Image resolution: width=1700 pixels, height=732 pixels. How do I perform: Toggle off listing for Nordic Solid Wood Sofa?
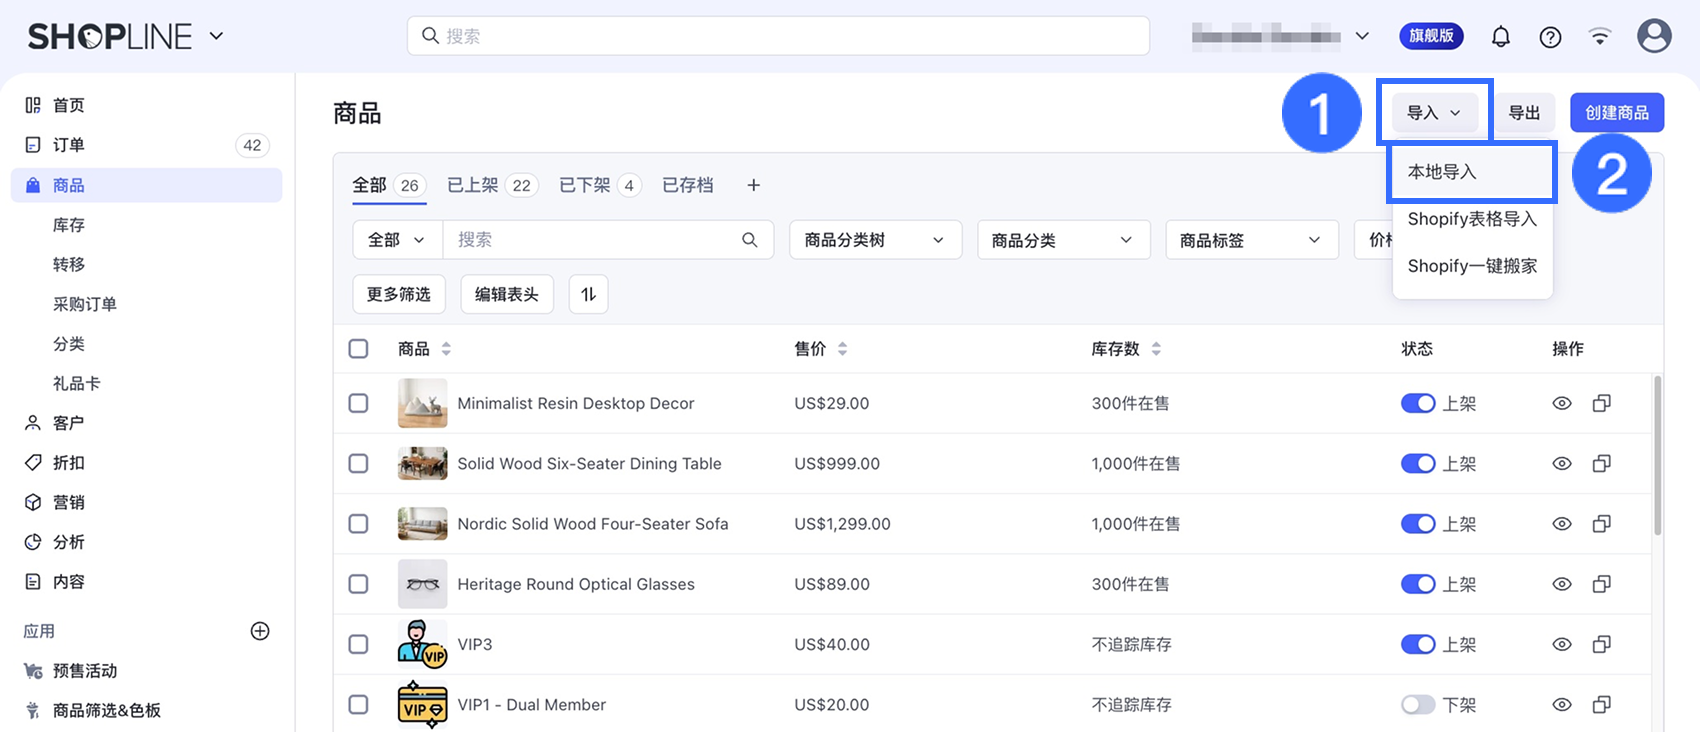(x=1417, y=524)
